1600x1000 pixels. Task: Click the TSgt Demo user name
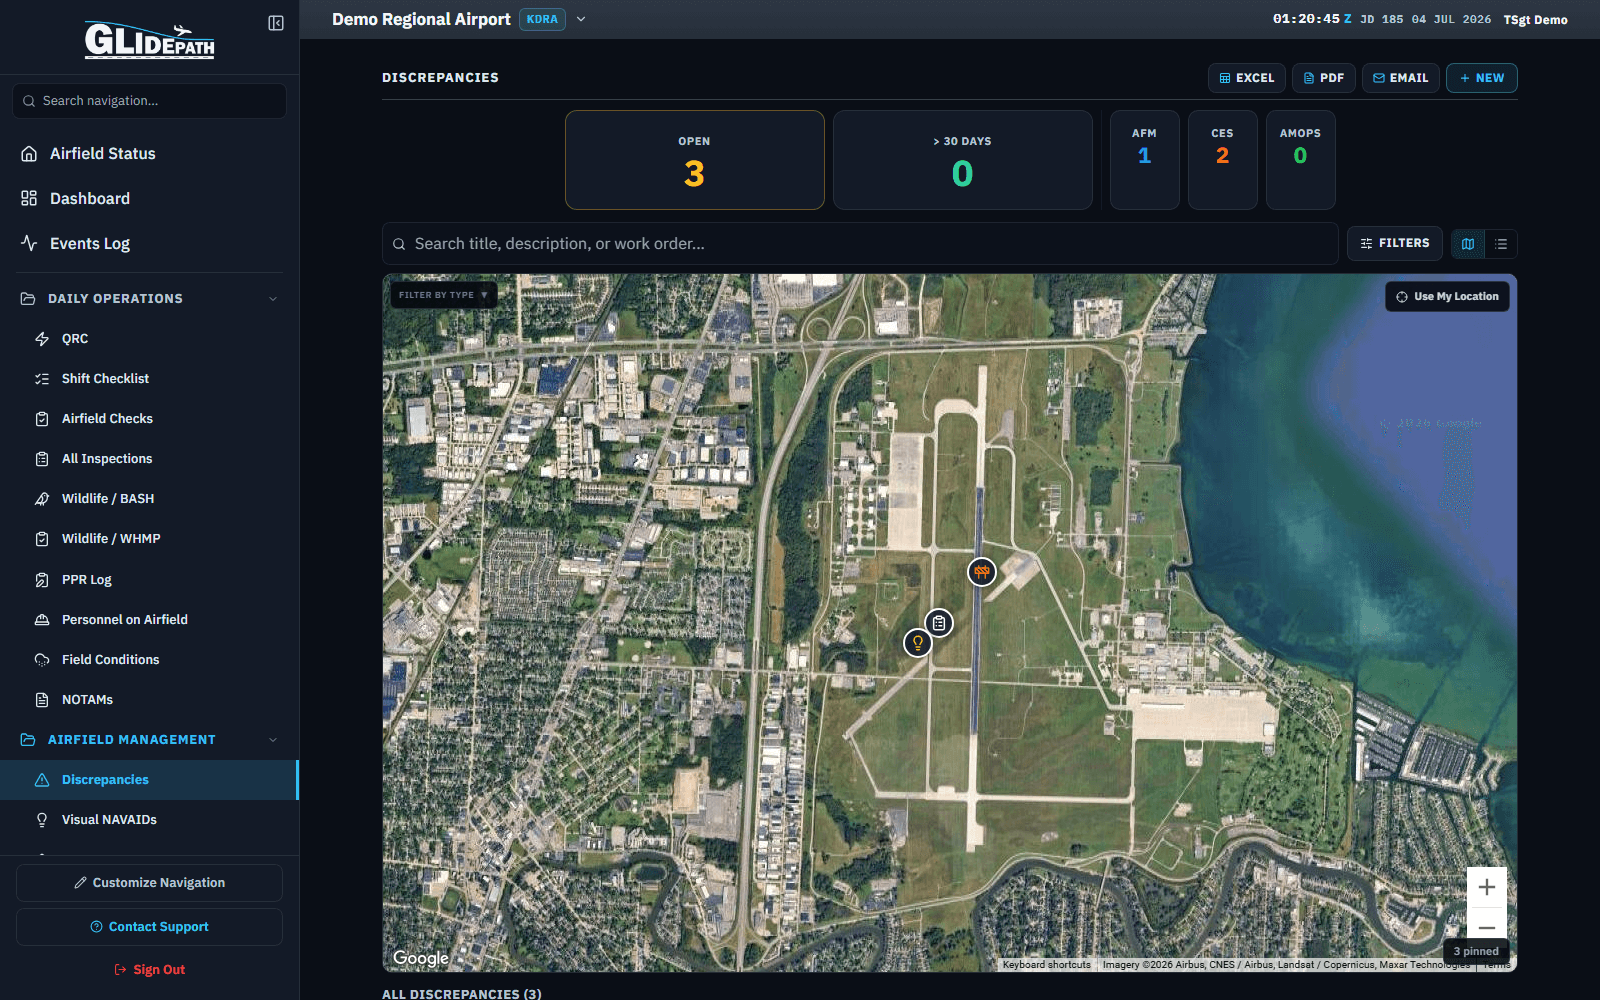1535,20
